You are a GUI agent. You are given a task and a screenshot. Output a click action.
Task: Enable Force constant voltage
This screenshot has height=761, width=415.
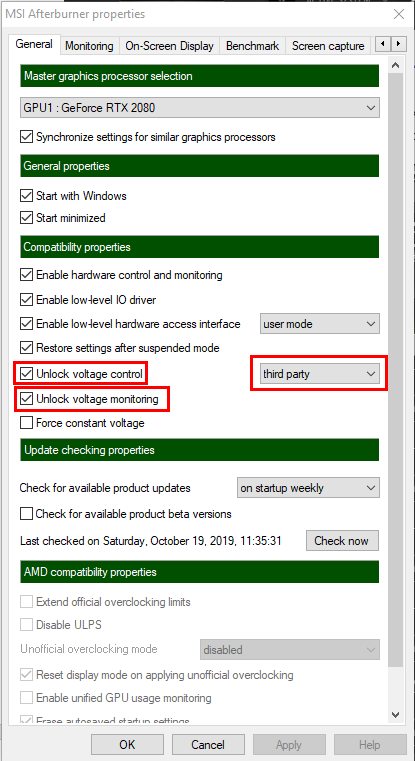(x=26, y=423)
